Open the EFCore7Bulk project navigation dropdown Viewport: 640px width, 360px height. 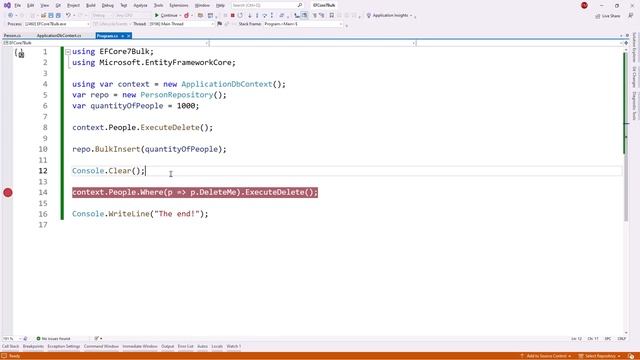[x=105, y=43]
